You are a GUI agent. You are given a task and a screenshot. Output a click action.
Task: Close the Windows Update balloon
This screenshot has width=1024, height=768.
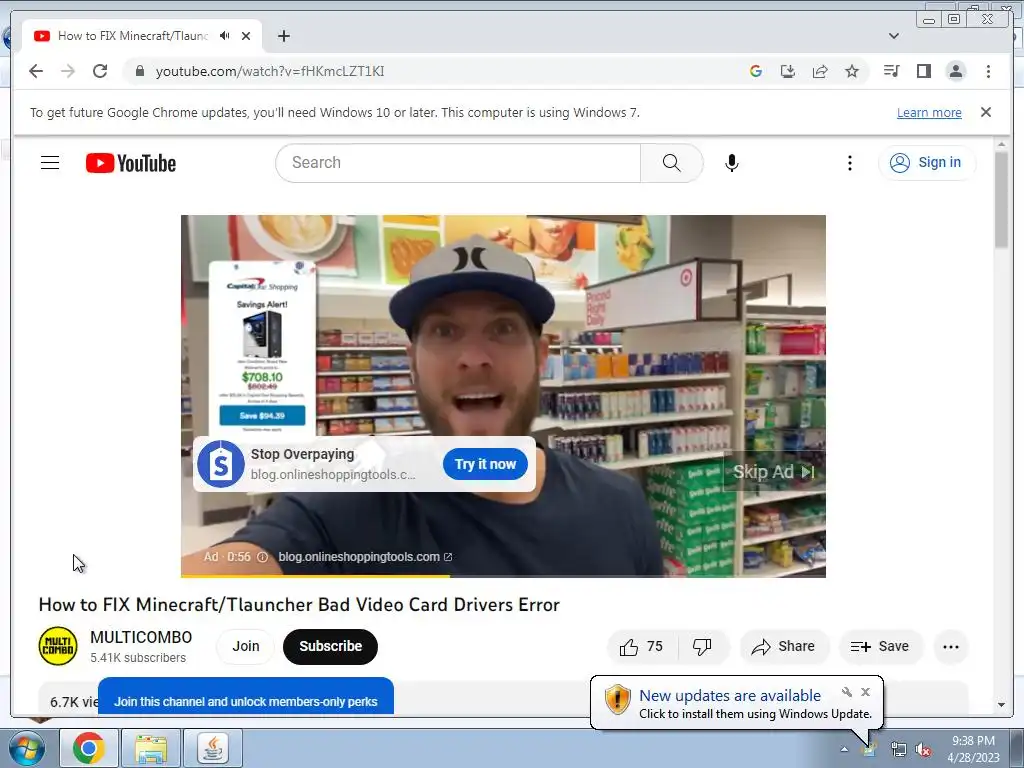click(865, 692)
